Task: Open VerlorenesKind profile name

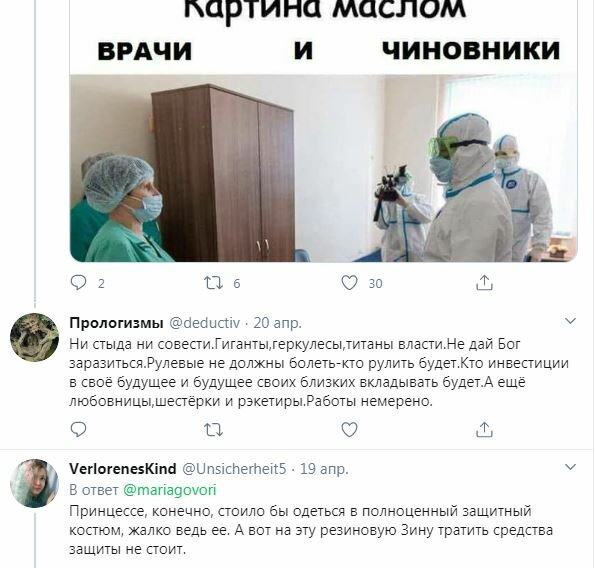Action: click(x=123, y=469)
